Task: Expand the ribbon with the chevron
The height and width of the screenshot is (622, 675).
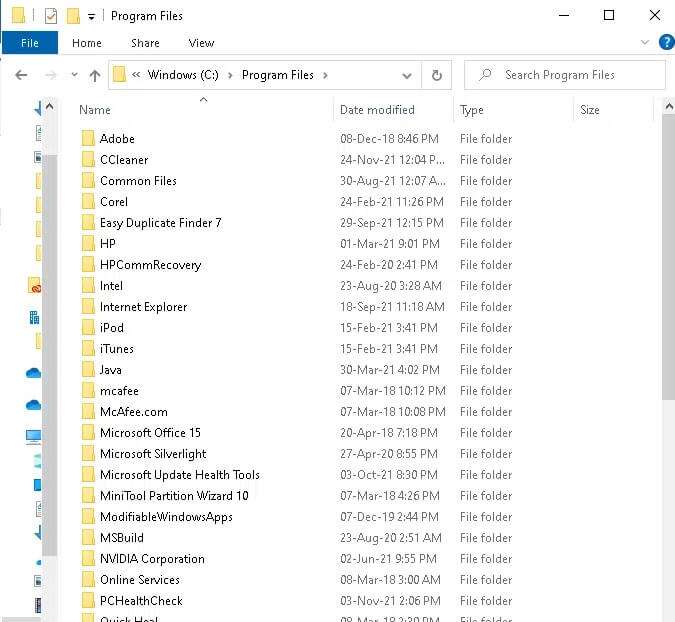Action: click(x=644, y=42)
